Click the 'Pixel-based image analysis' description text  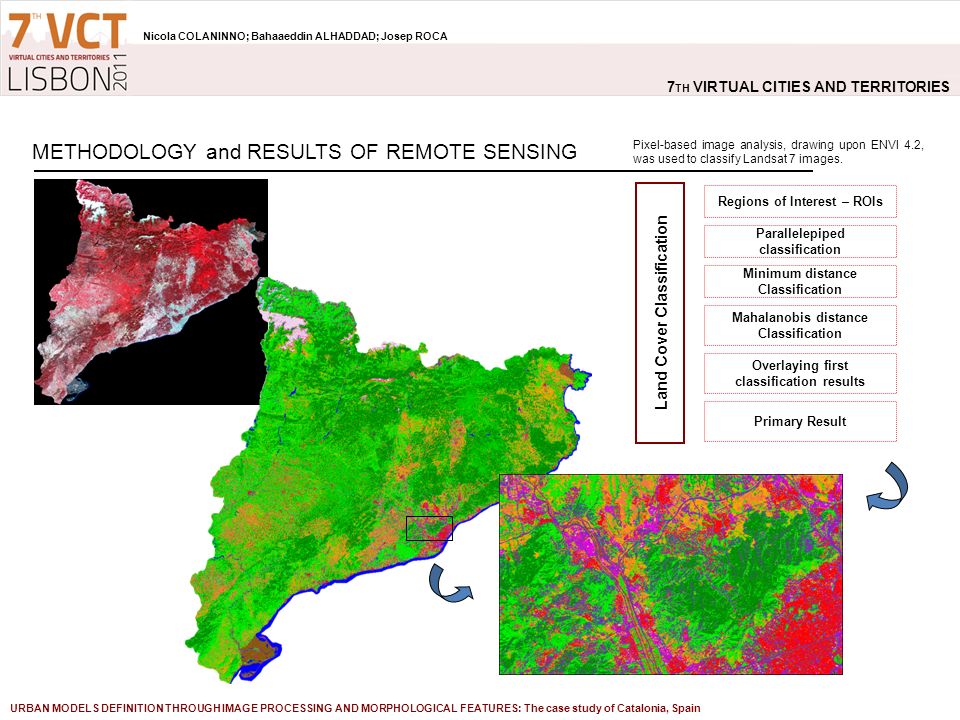778,152
